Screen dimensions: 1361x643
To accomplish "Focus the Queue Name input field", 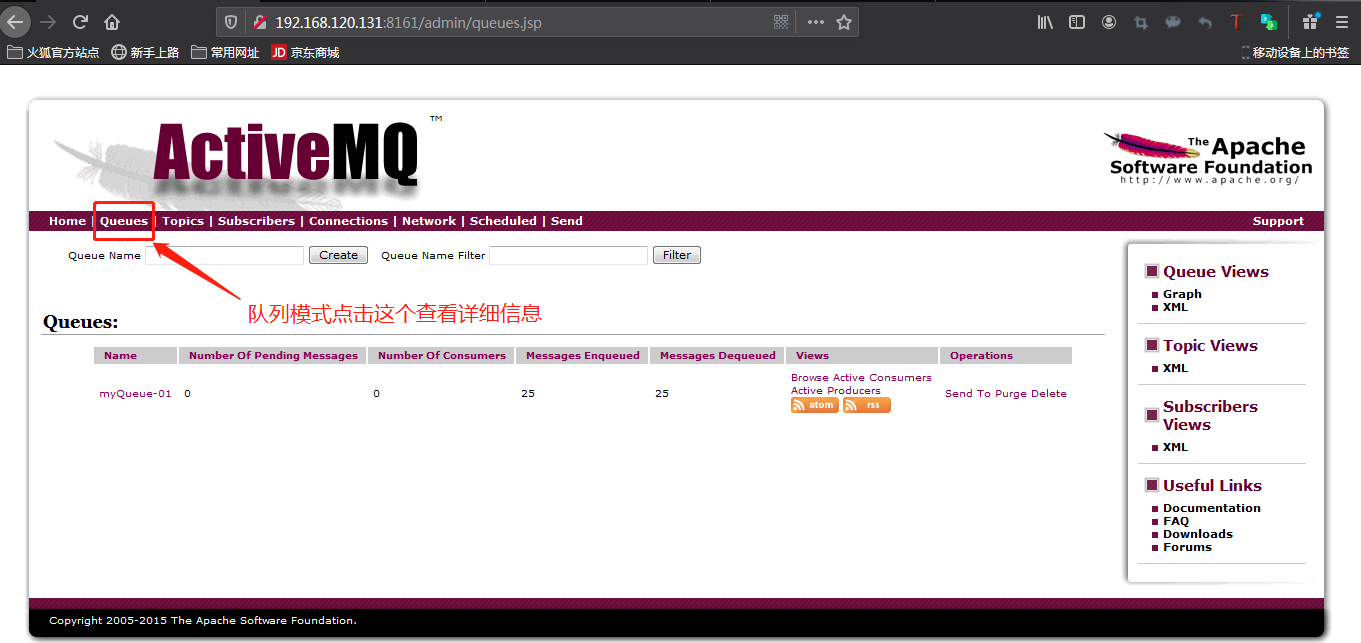I will click(x=225, y=255).
